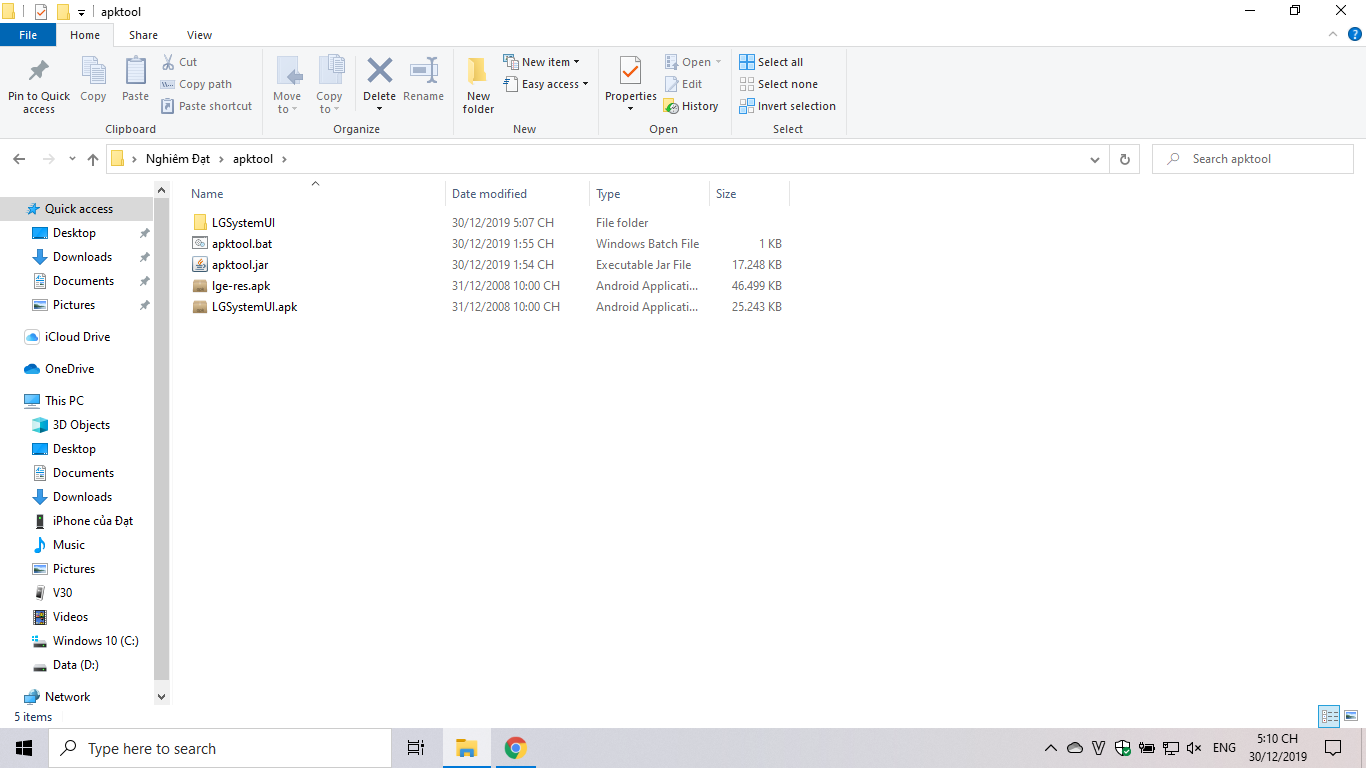Open the Move to dropdown
Image resolution: width=1366 pixels, height=768 pixels.
click(x=287, y=84)
